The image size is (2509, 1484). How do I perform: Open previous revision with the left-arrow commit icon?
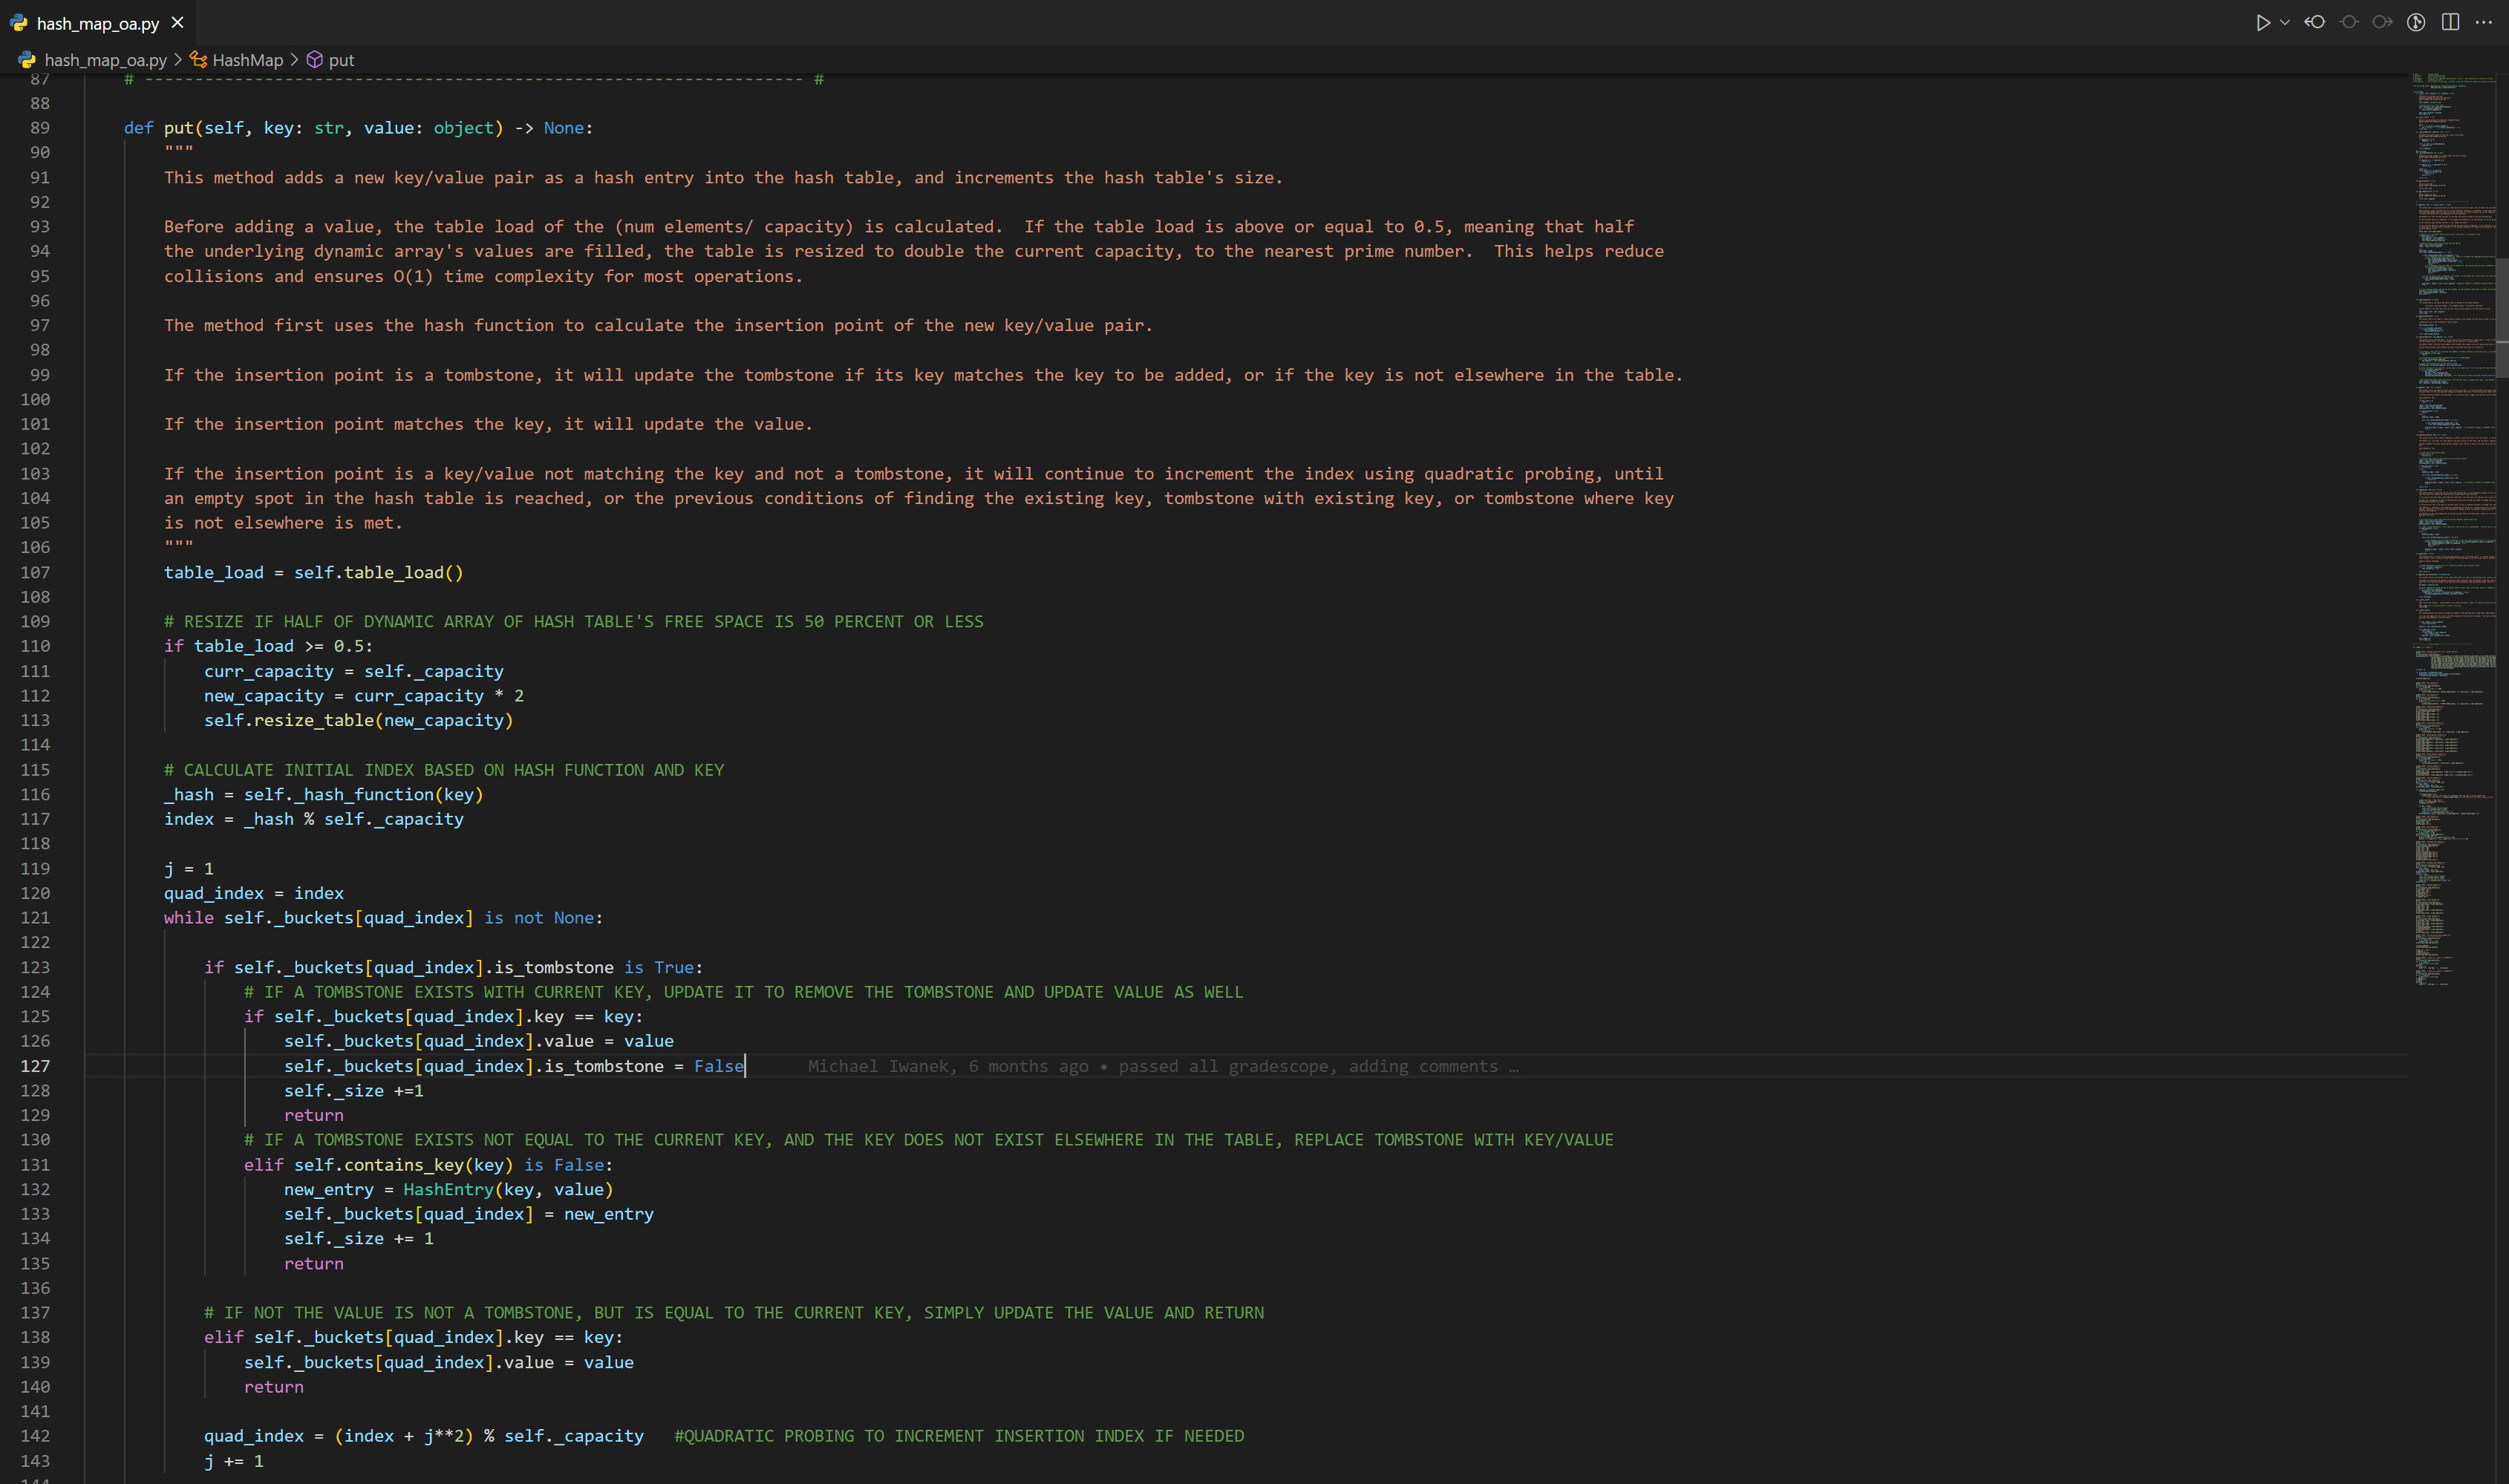coord(2315,22)
